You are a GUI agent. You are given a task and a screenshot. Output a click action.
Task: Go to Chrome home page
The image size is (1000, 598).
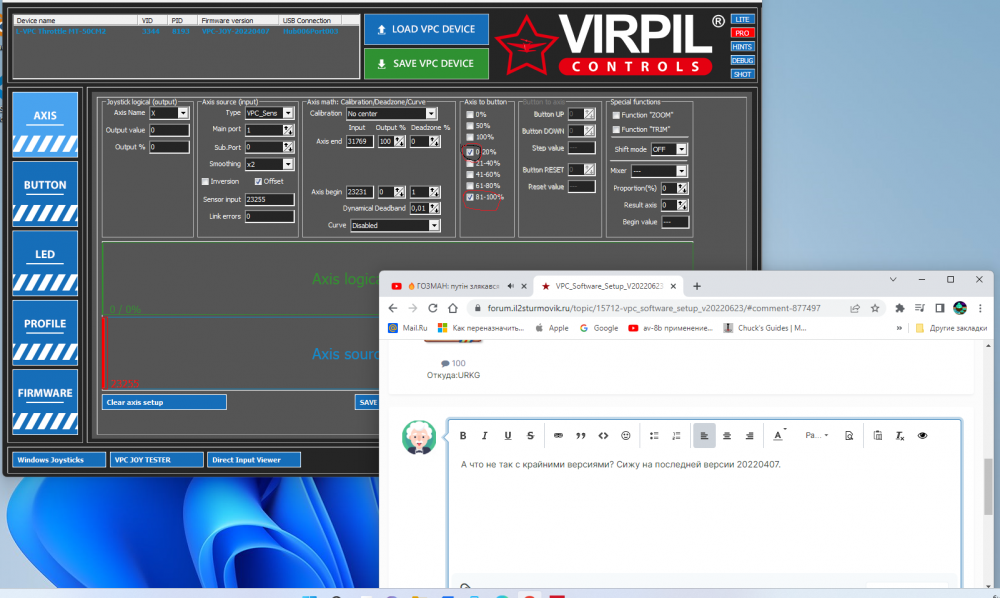[x=453, y=308]
